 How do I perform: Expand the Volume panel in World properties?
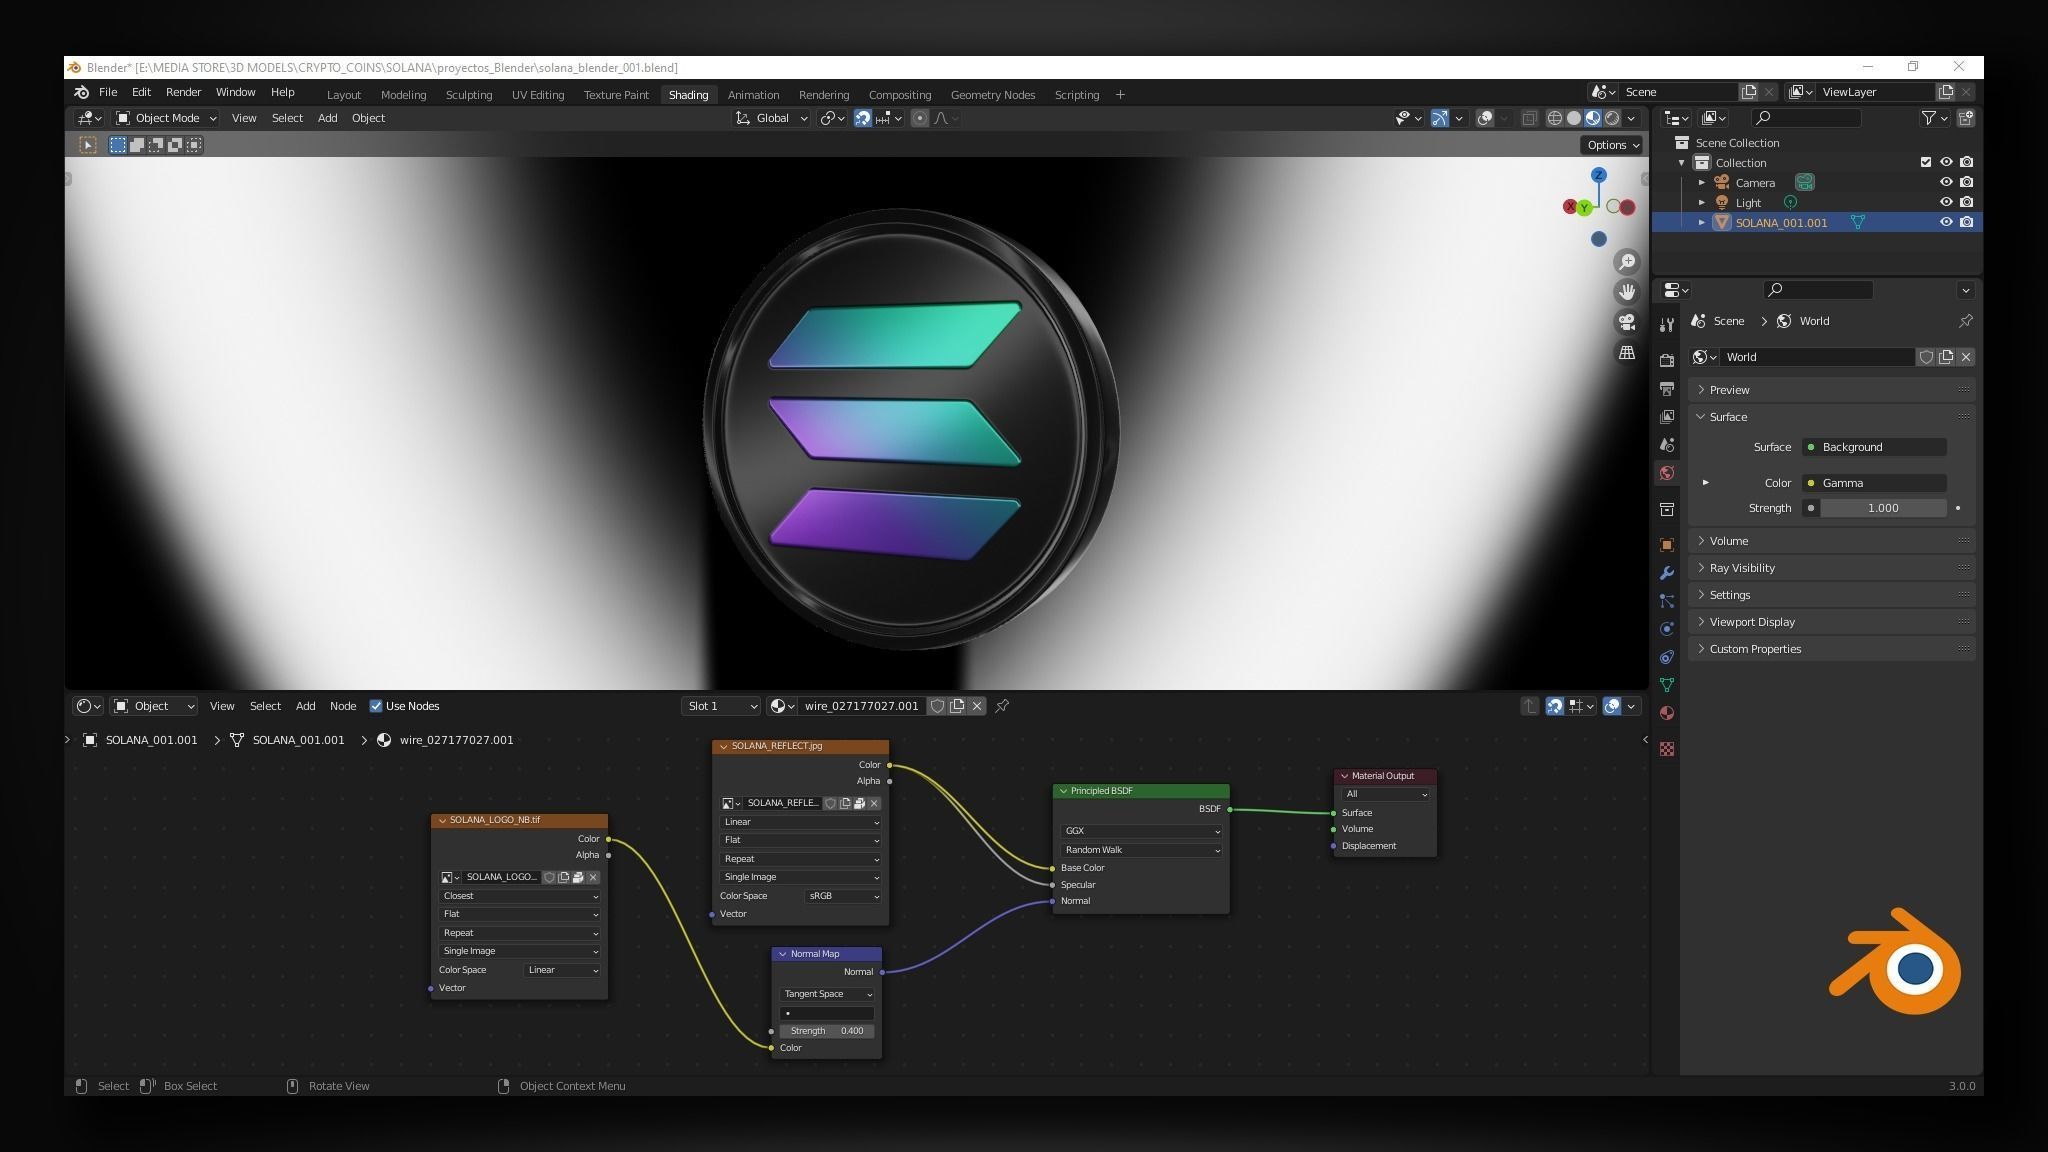click(x=1831, y=541)
